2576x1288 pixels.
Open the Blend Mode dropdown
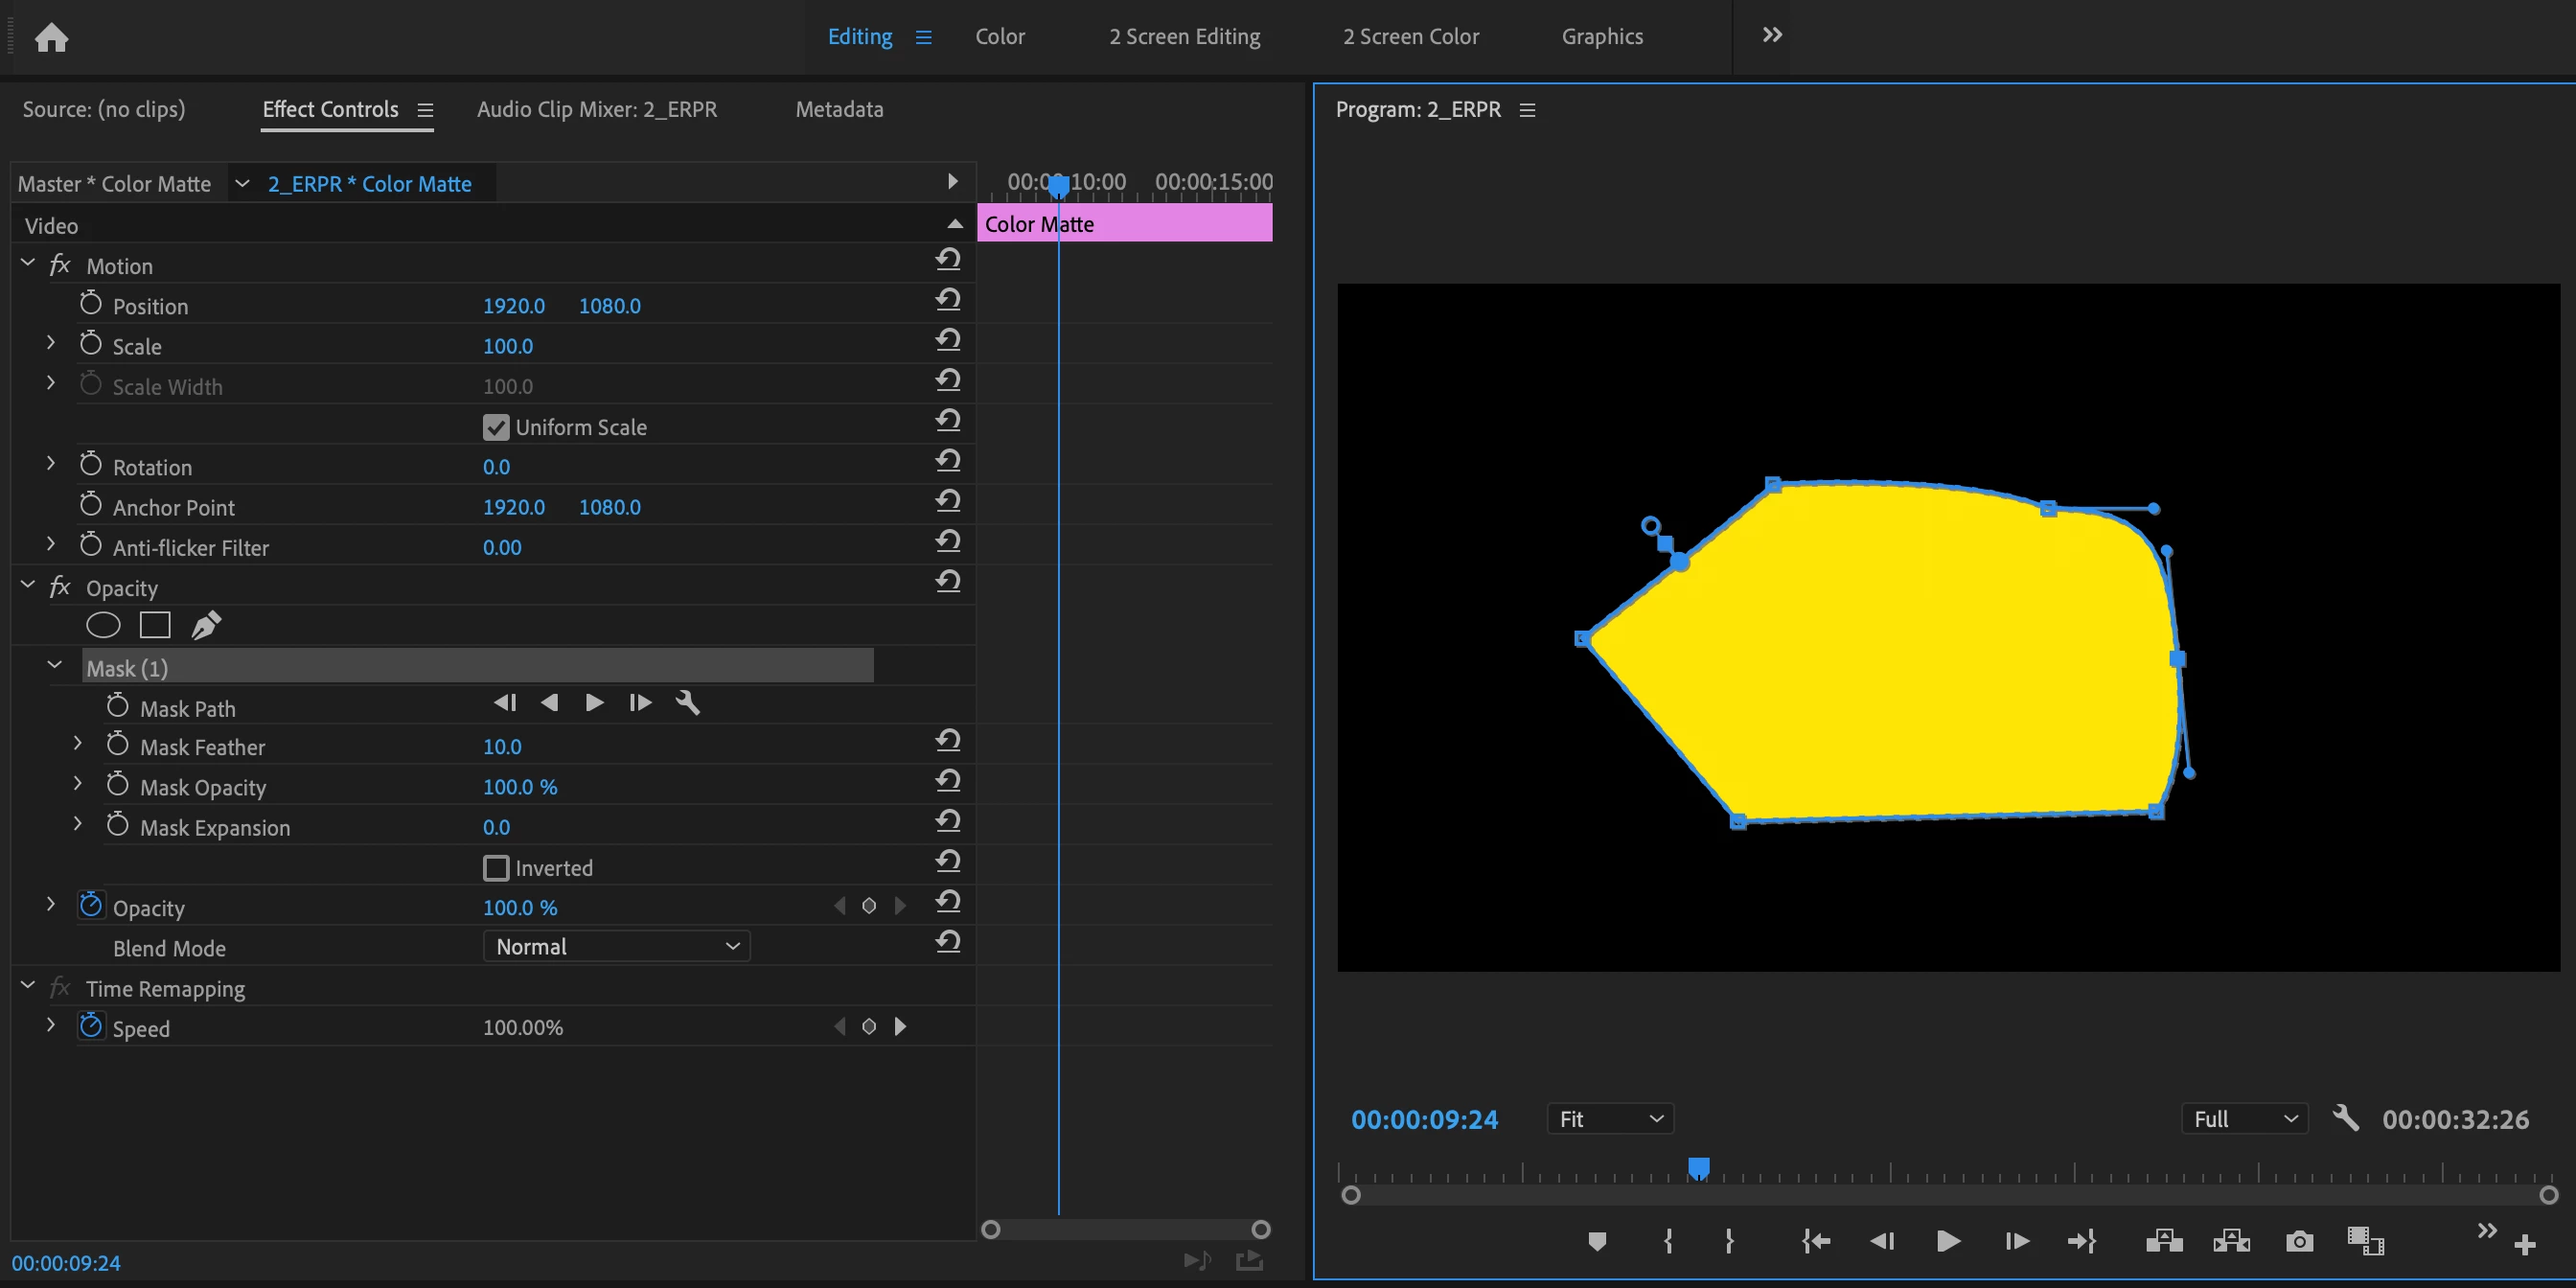617,947
